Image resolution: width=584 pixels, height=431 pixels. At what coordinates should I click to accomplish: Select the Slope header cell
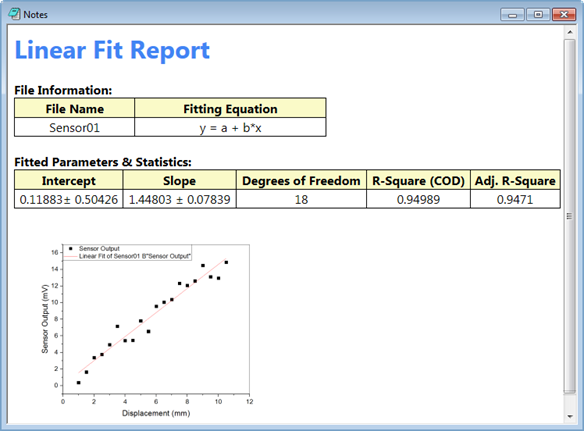(x=180, y=181)
